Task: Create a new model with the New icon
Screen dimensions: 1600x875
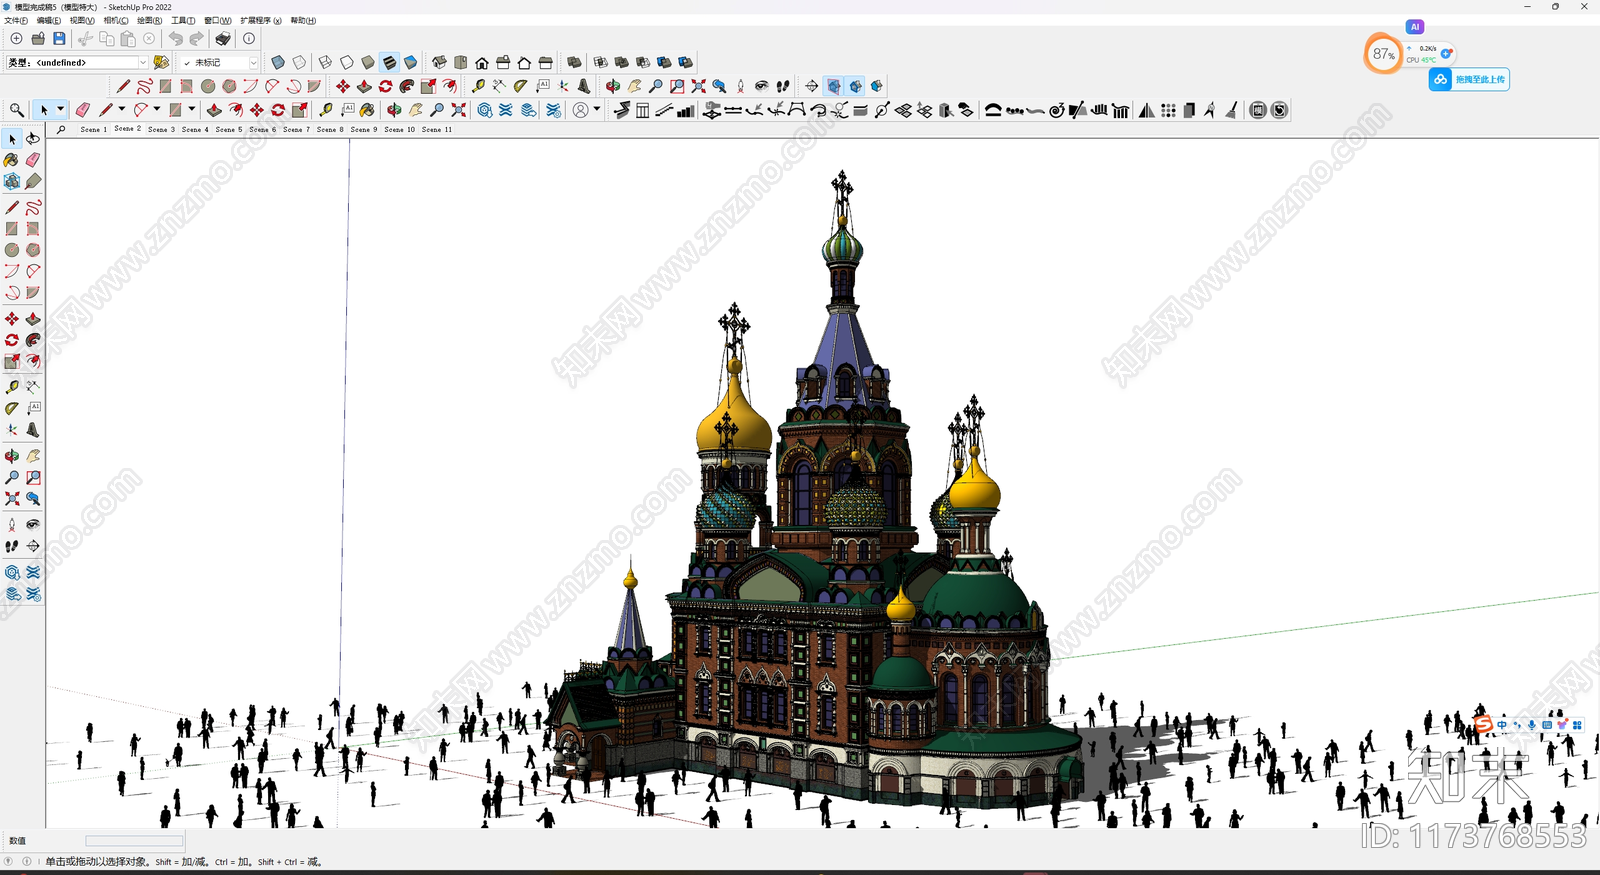Action: 16,39
